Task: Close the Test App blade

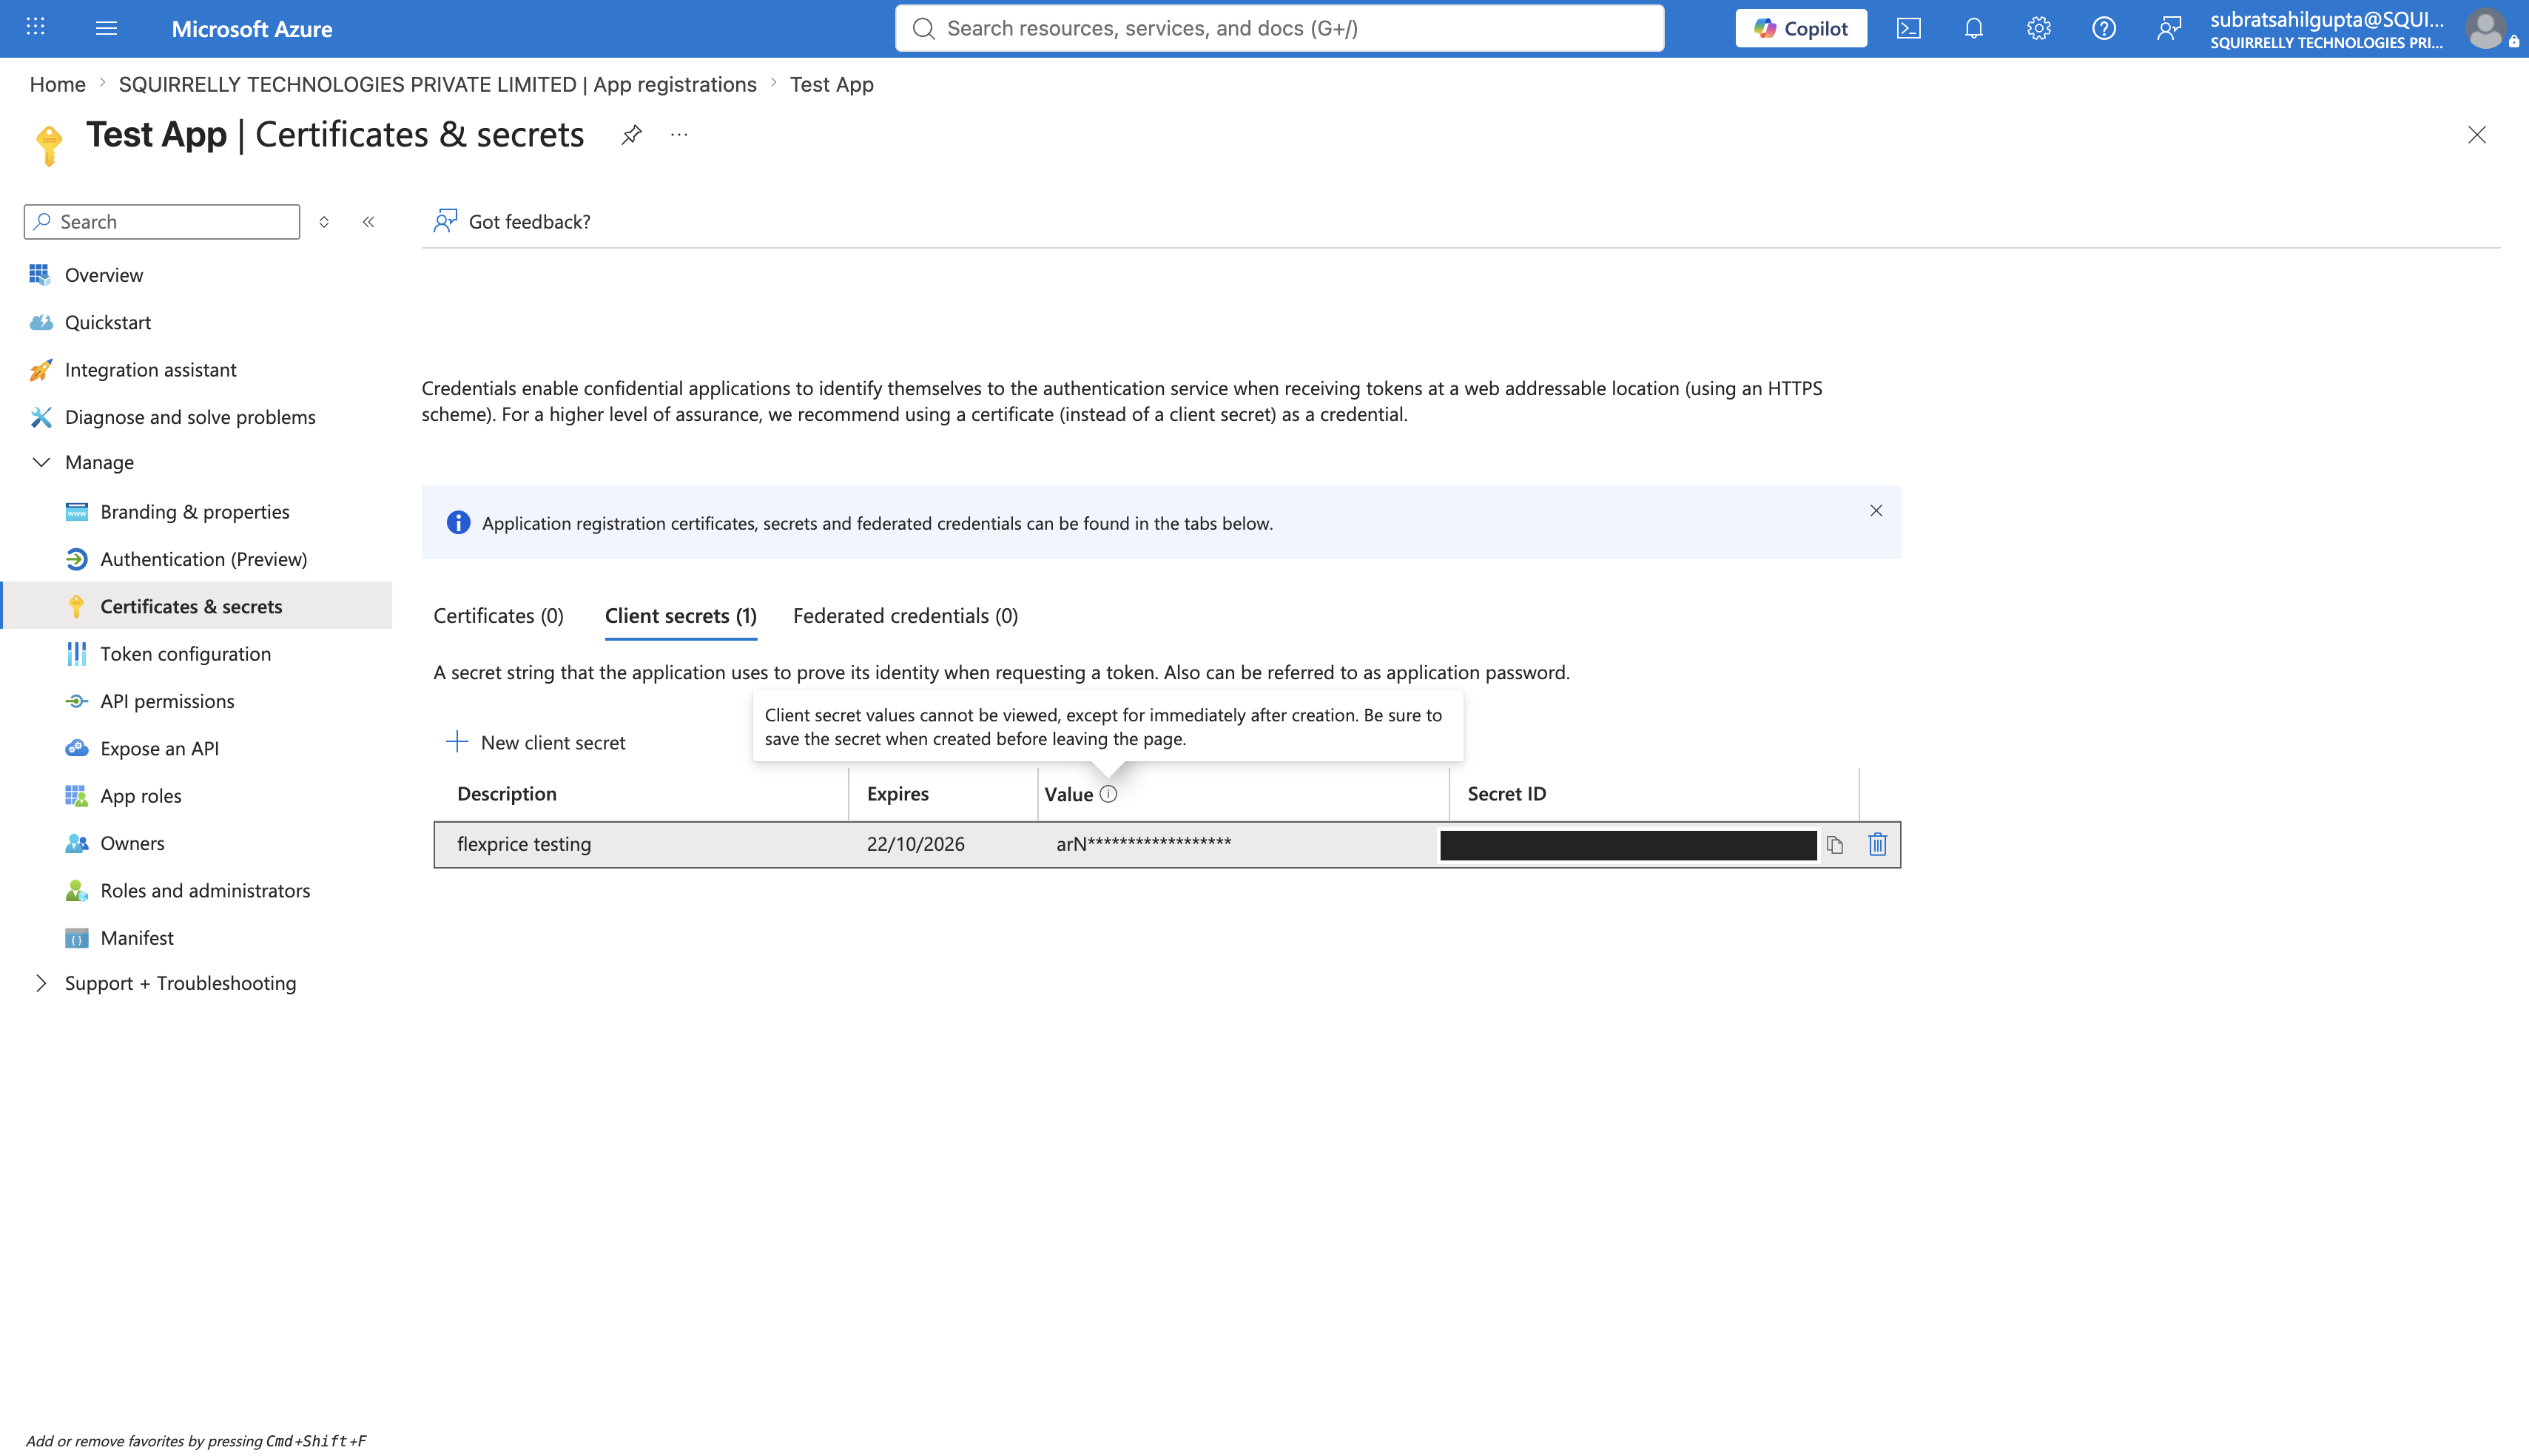Action: click(2476, 134)
